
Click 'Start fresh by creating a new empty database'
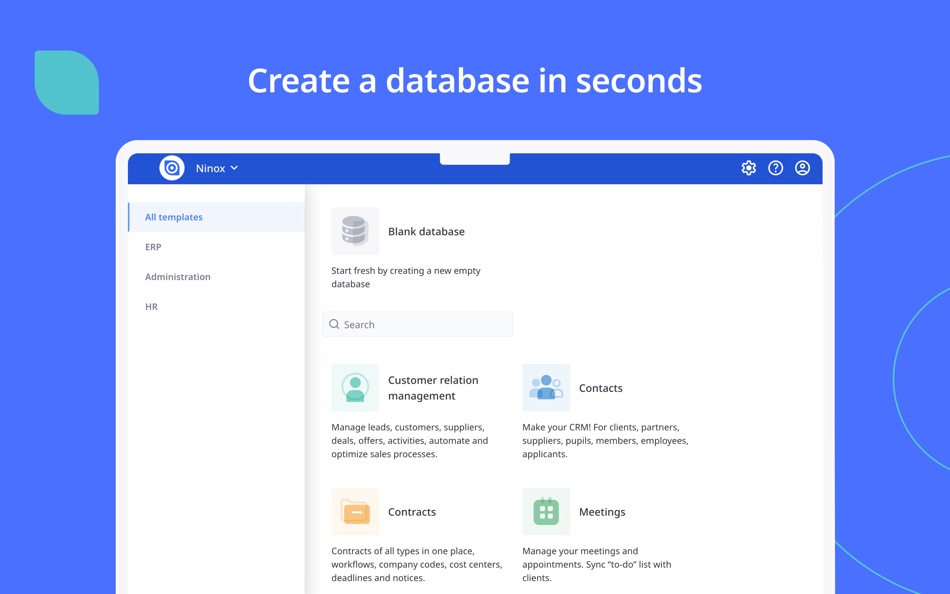tap(405, 277)
